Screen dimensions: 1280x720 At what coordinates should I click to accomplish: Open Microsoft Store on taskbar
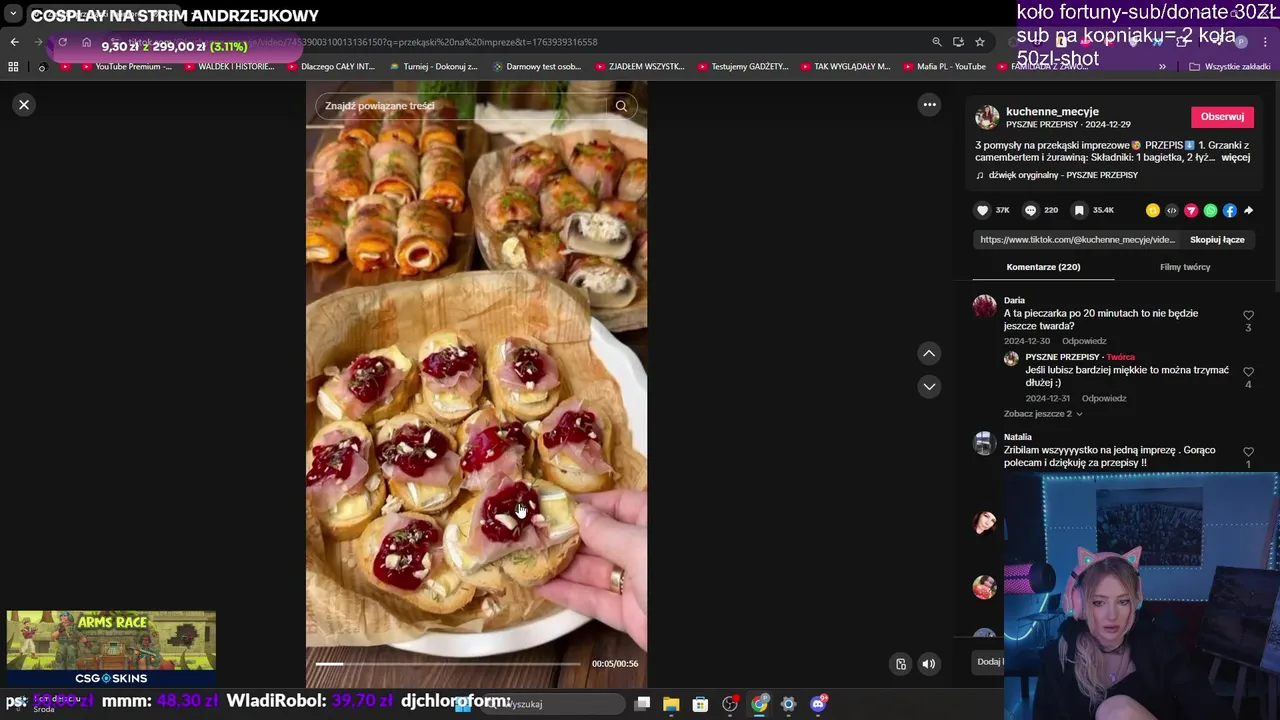700,704
